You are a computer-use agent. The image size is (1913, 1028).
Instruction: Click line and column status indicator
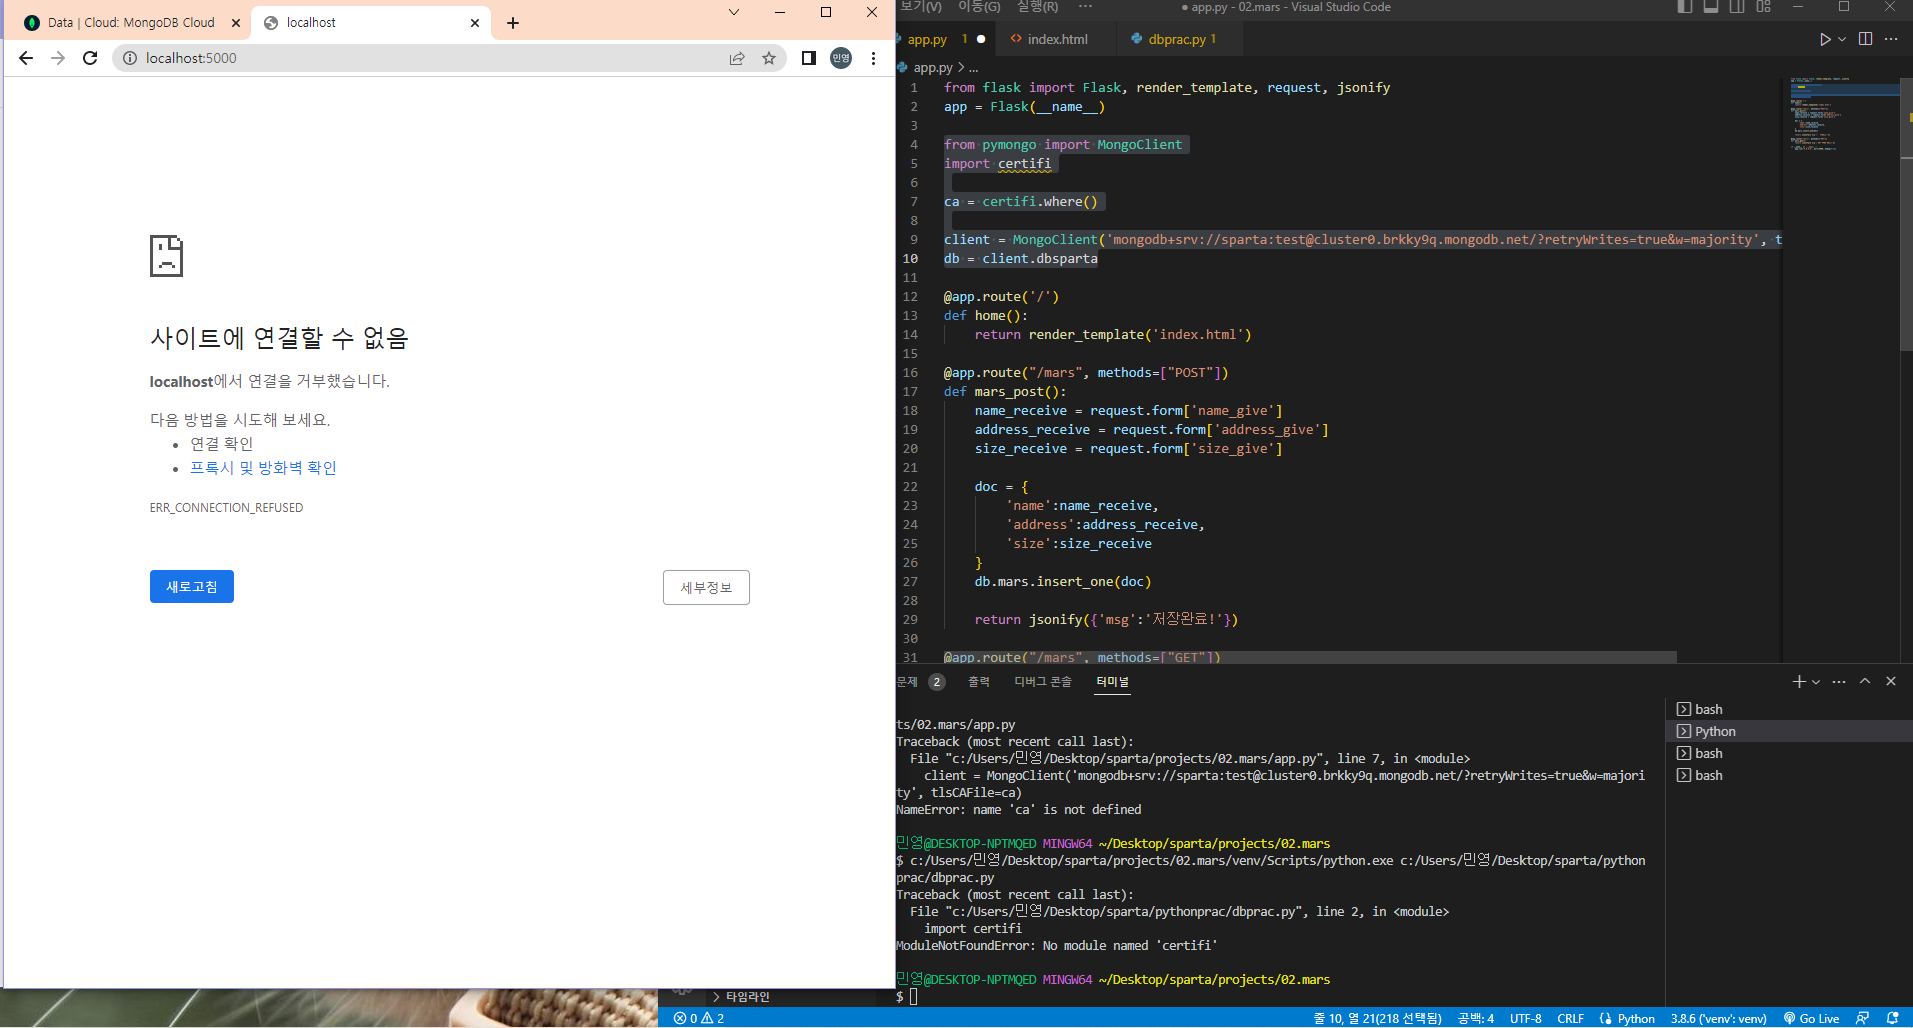coord(1377,1018)
